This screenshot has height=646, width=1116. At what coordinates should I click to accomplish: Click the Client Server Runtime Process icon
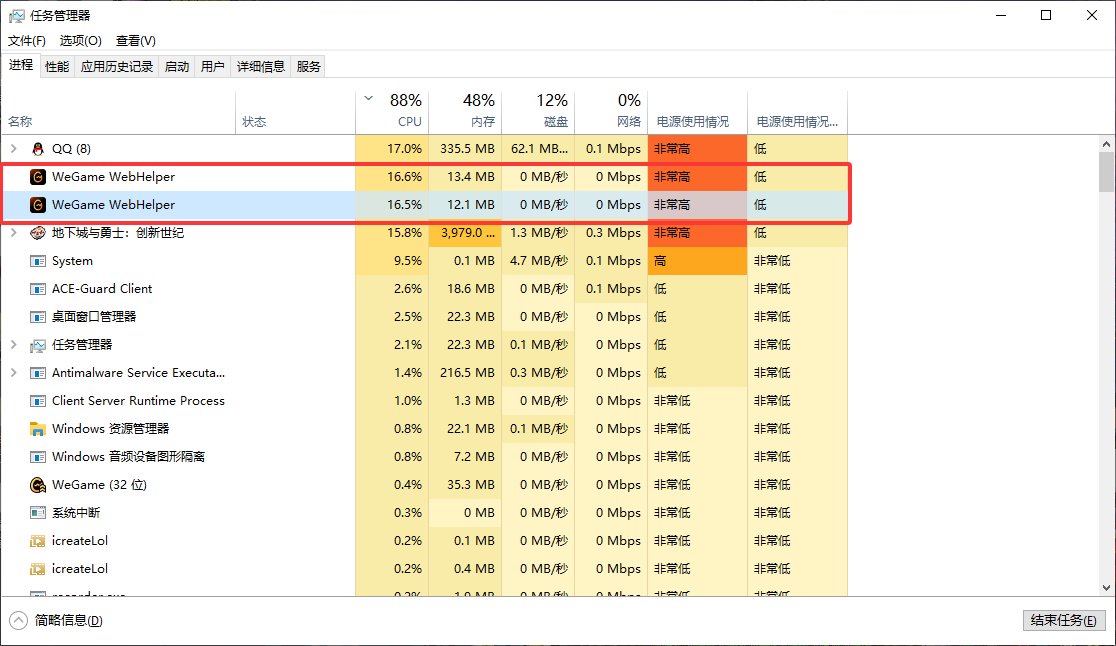38,401
